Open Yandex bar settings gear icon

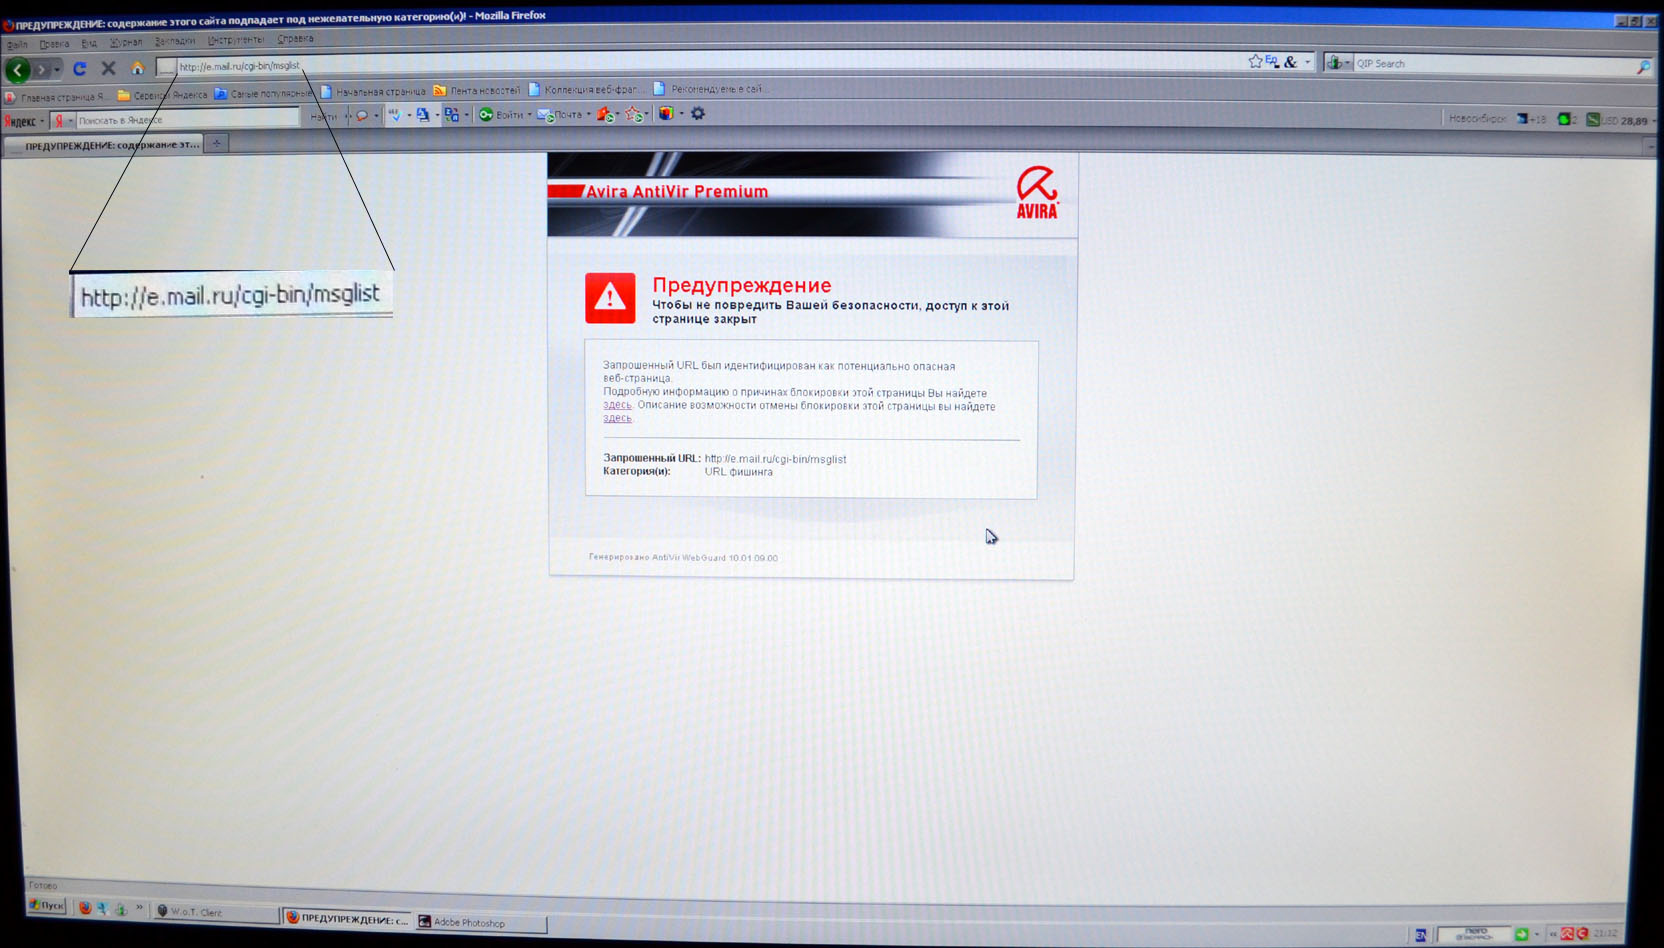click(698, 113)
